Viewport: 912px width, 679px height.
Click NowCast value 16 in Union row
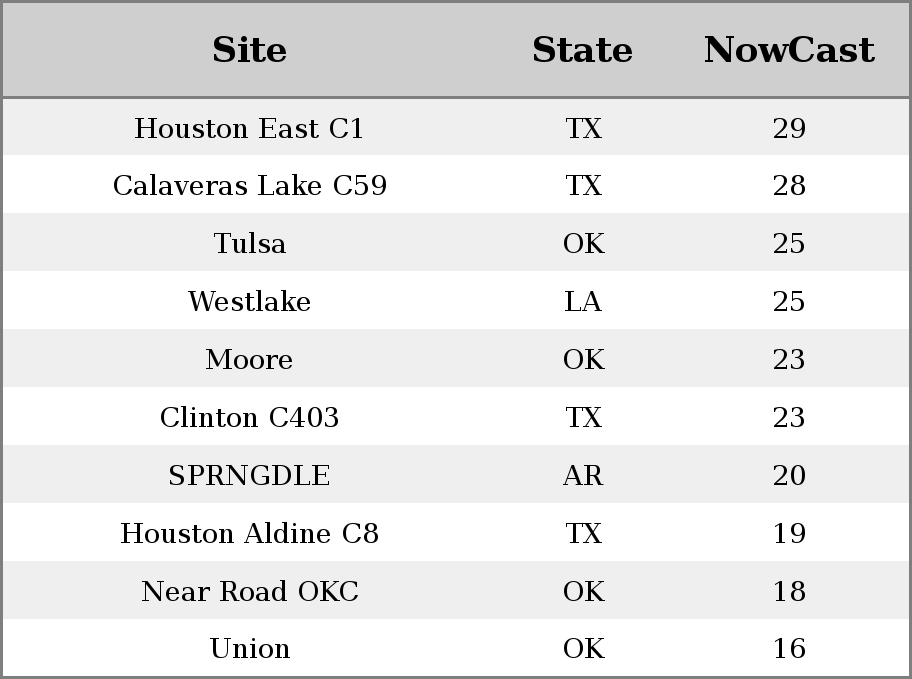click(x=789, y=648)
